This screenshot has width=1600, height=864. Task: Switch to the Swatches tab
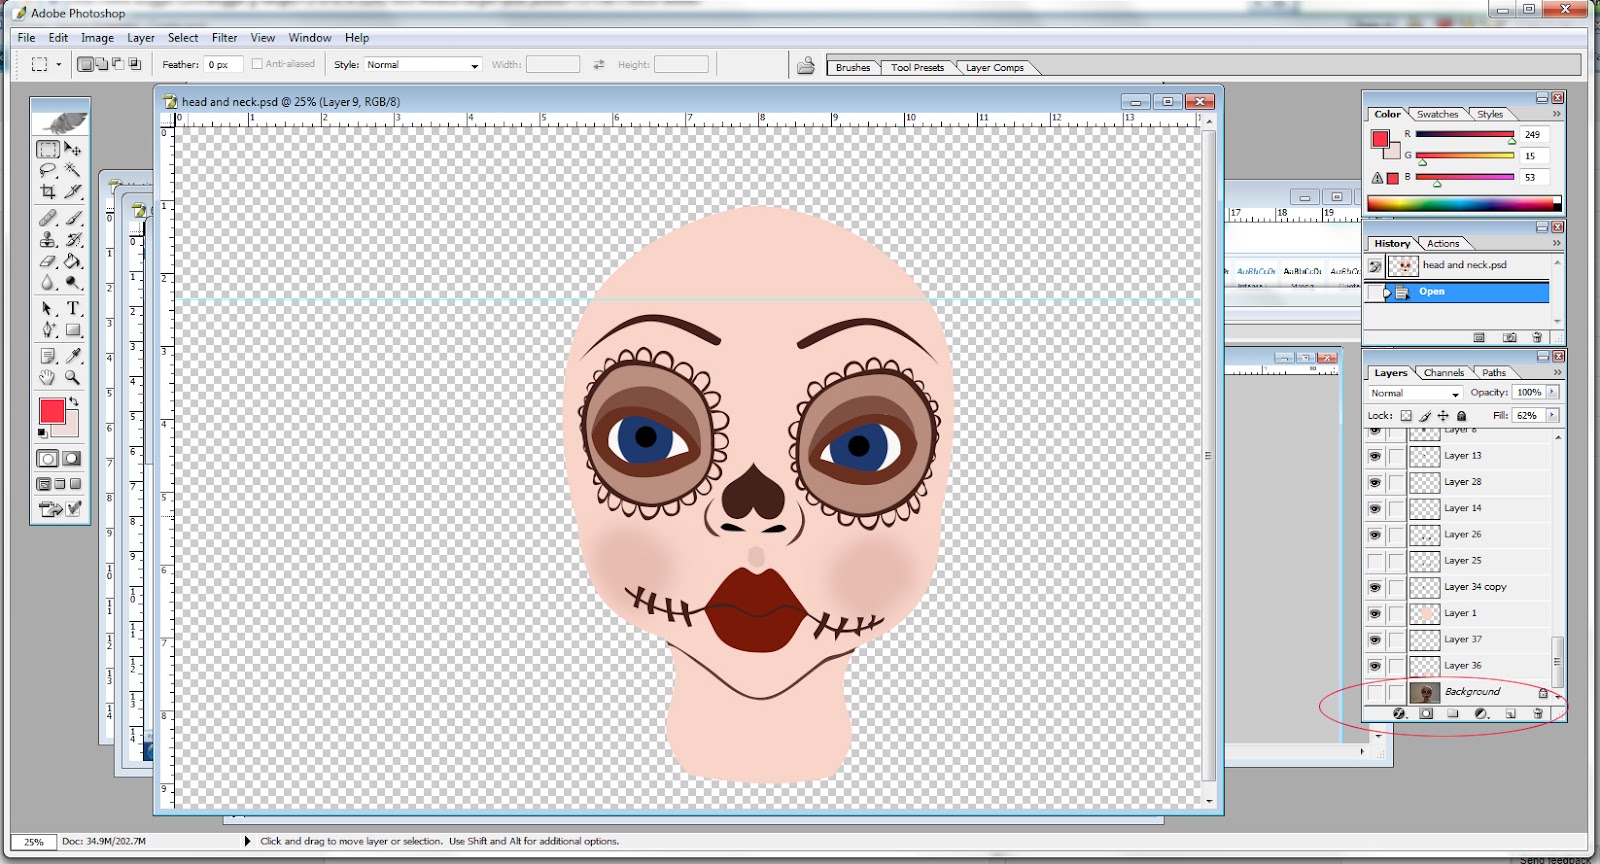click(x=1437, y=114)
